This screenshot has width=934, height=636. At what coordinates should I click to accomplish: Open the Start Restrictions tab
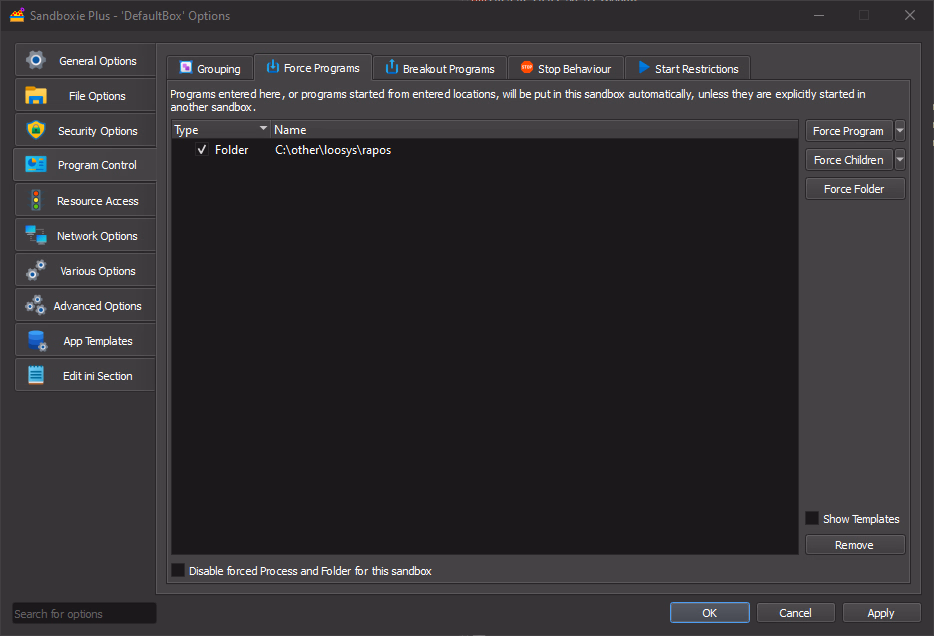pos(688,69)
